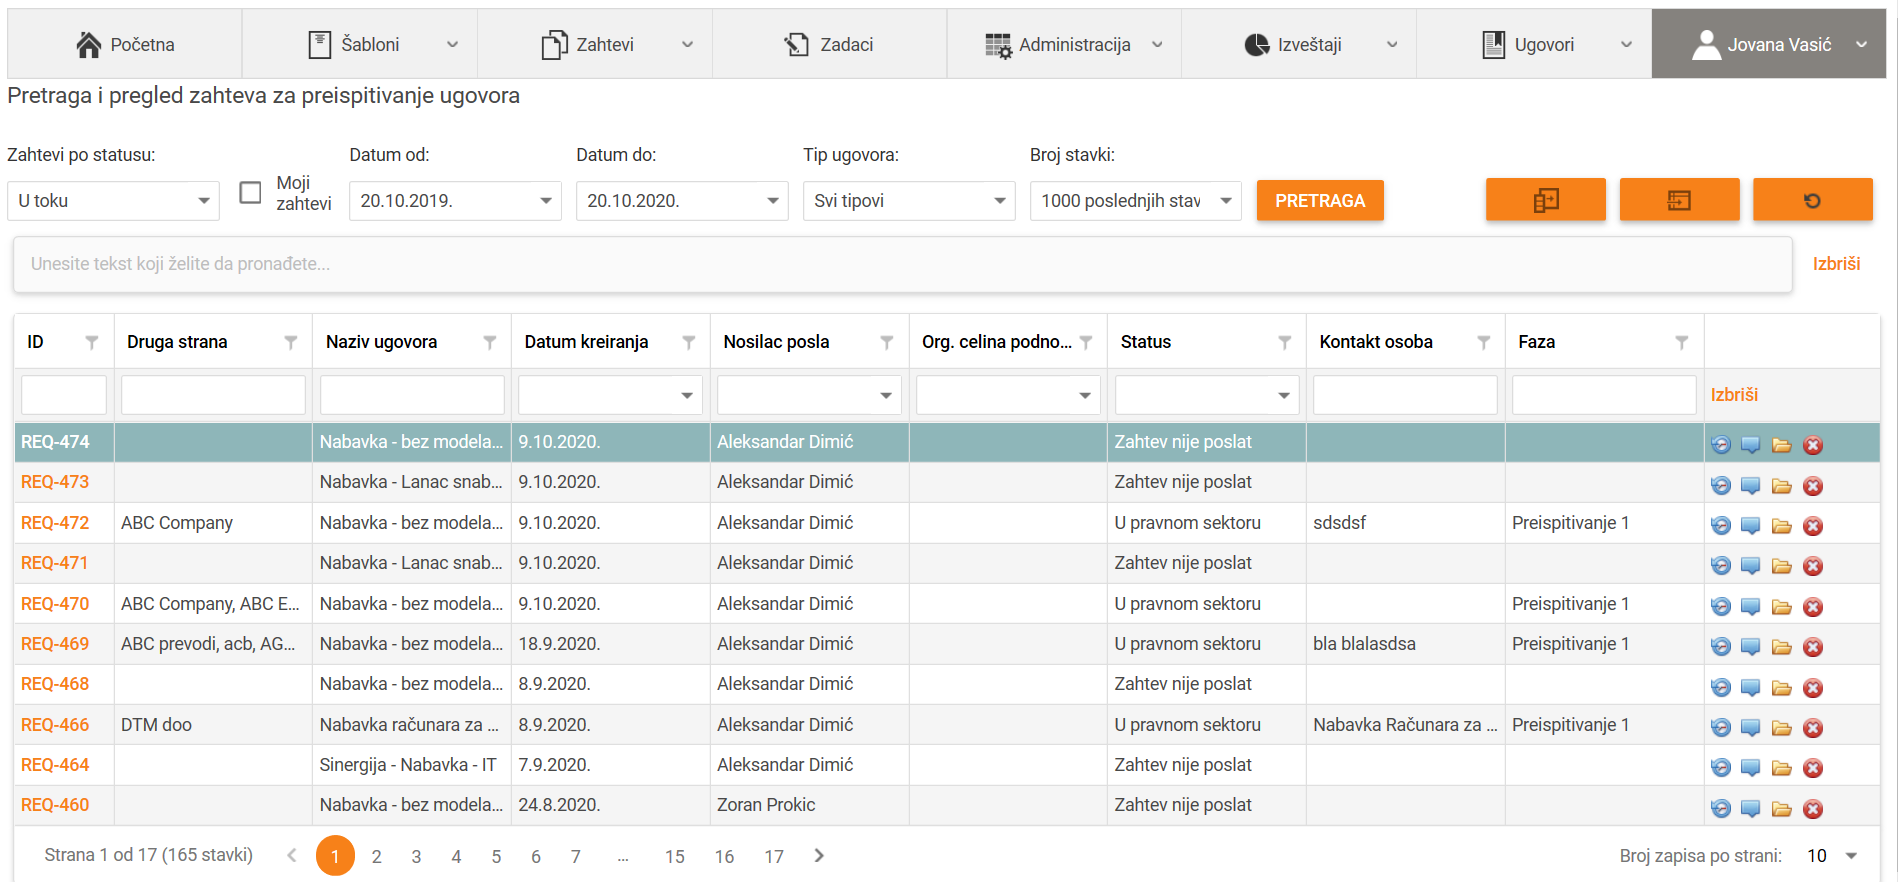Open the Administracija menu
1898x882 pixels.
pos(1073,45)
